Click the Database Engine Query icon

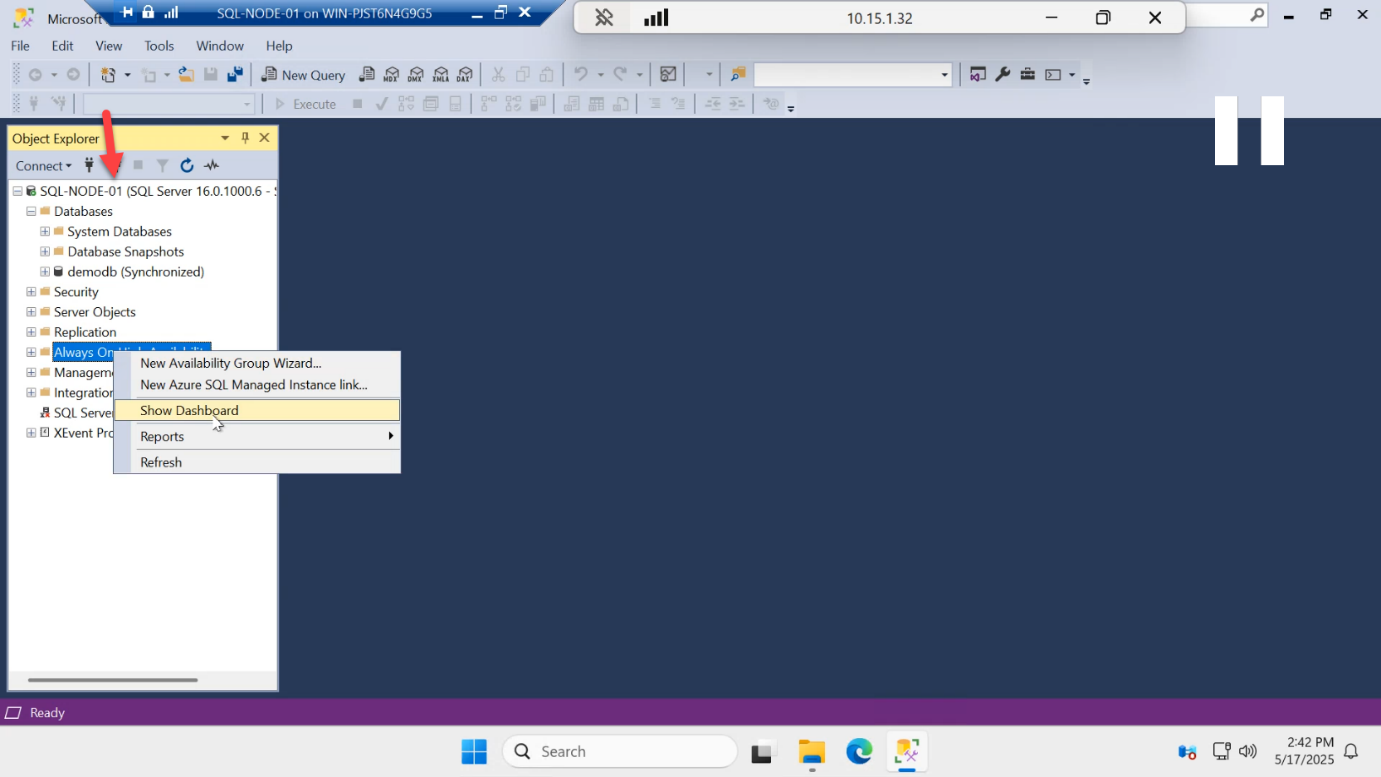click(x=367, y=75)
